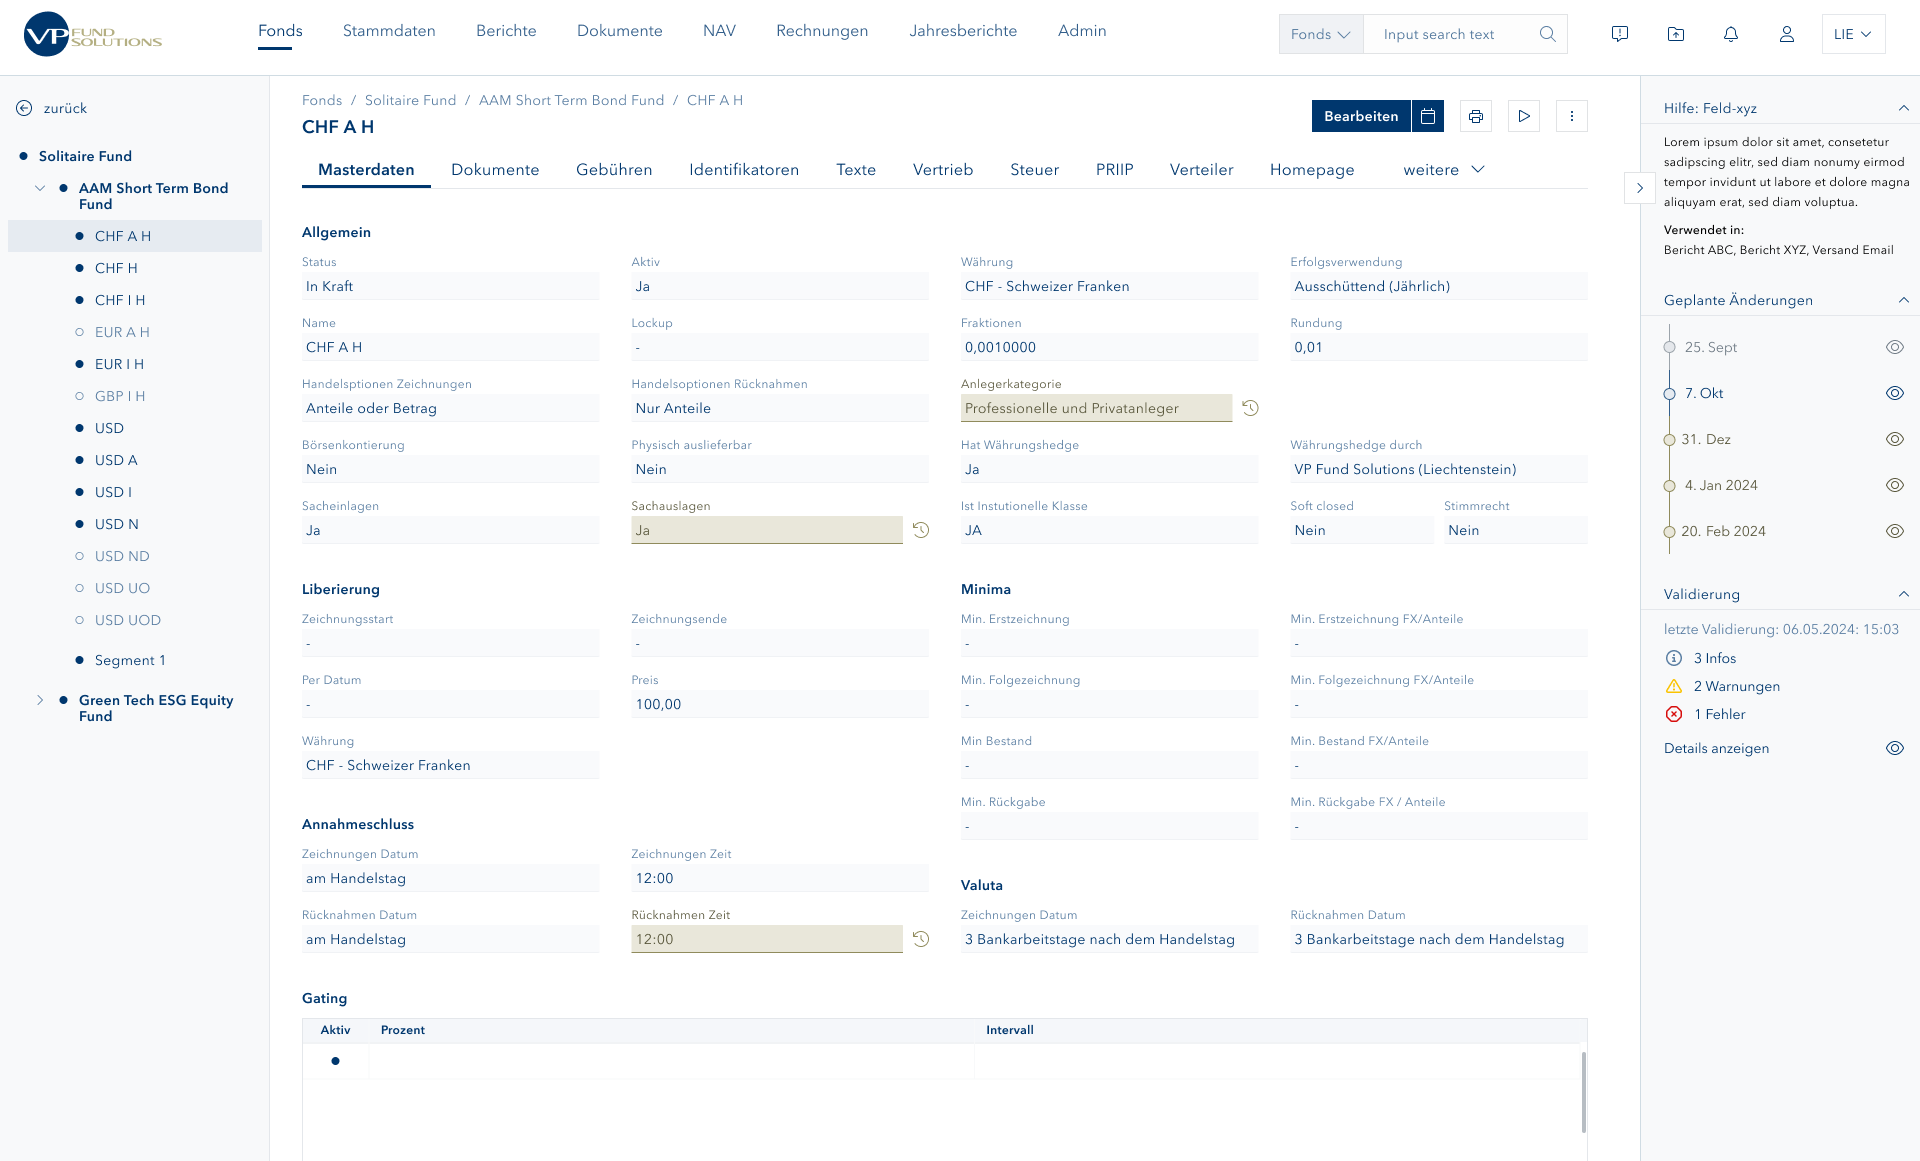Open the Fonds search scope dropdown
The width and height of the screenshot is (1920, 1161).
[x=1320, y=34]
